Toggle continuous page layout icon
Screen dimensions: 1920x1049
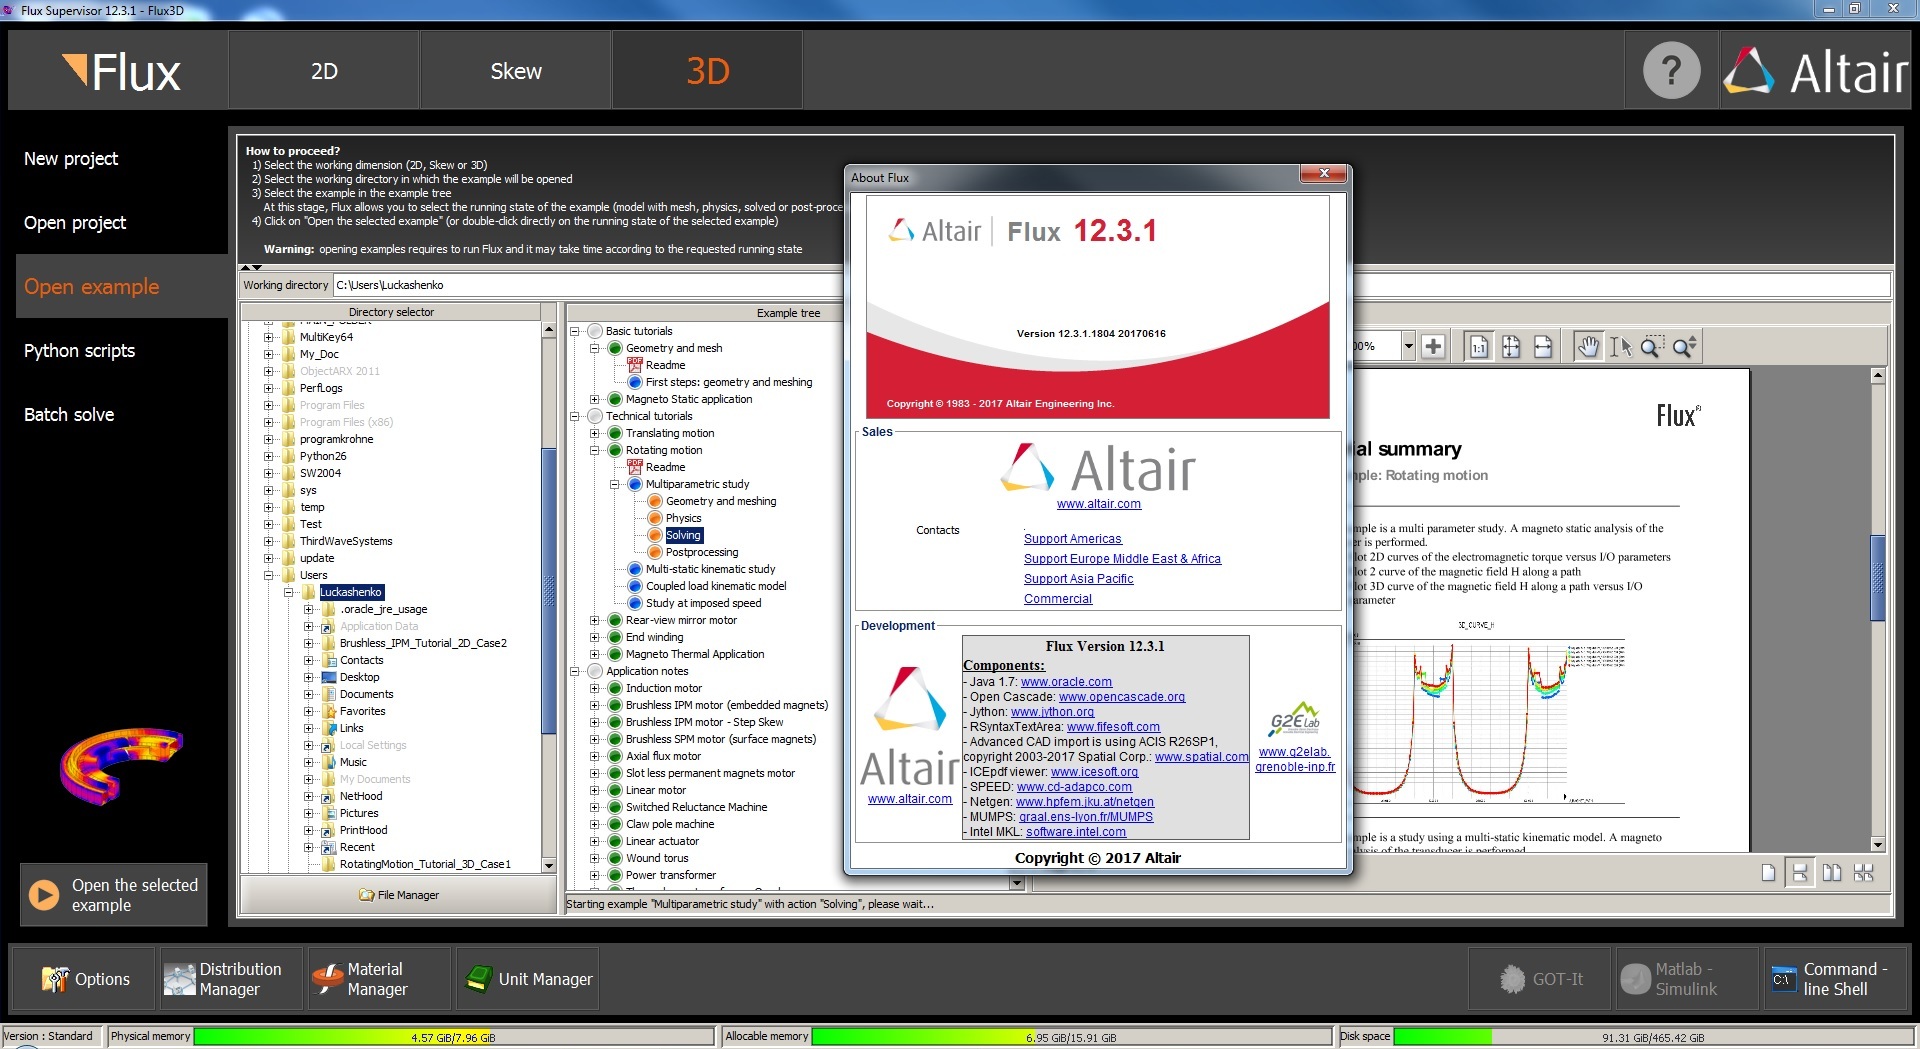click(1800, 873)
